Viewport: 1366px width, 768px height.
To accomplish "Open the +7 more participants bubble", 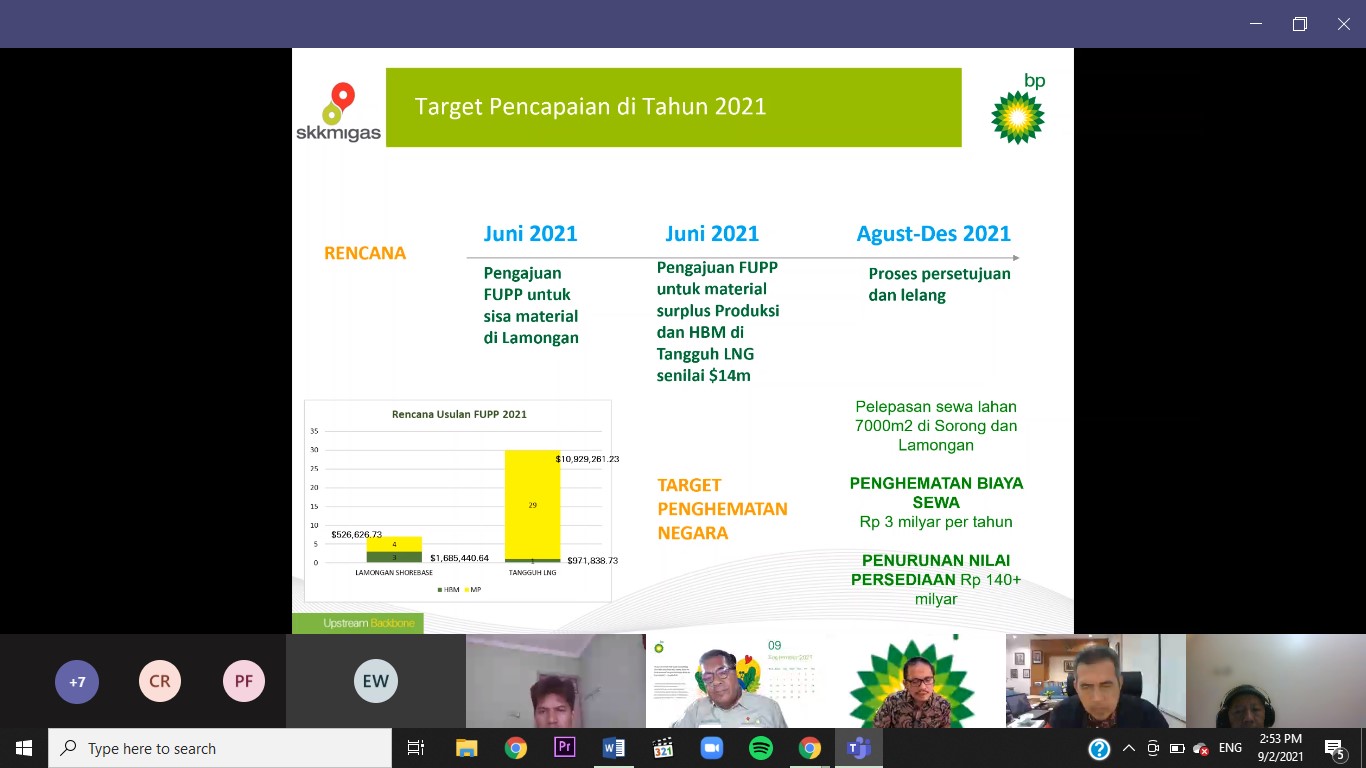I will coord(77,682).
